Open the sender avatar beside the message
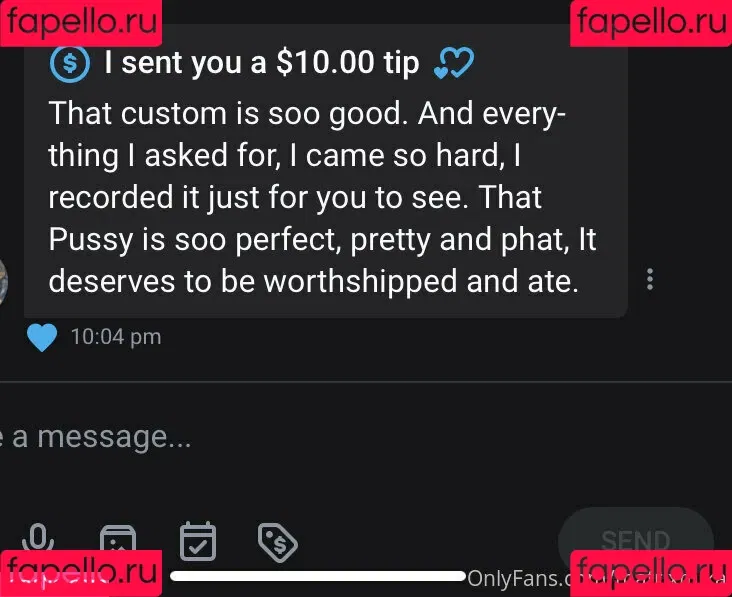 click(x=4, y=281)
